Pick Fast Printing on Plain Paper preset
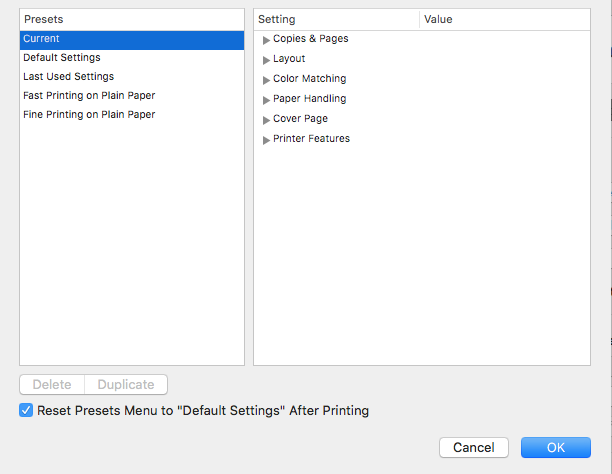The width and height of the screenshot is (612, 474). click(89, 96)
